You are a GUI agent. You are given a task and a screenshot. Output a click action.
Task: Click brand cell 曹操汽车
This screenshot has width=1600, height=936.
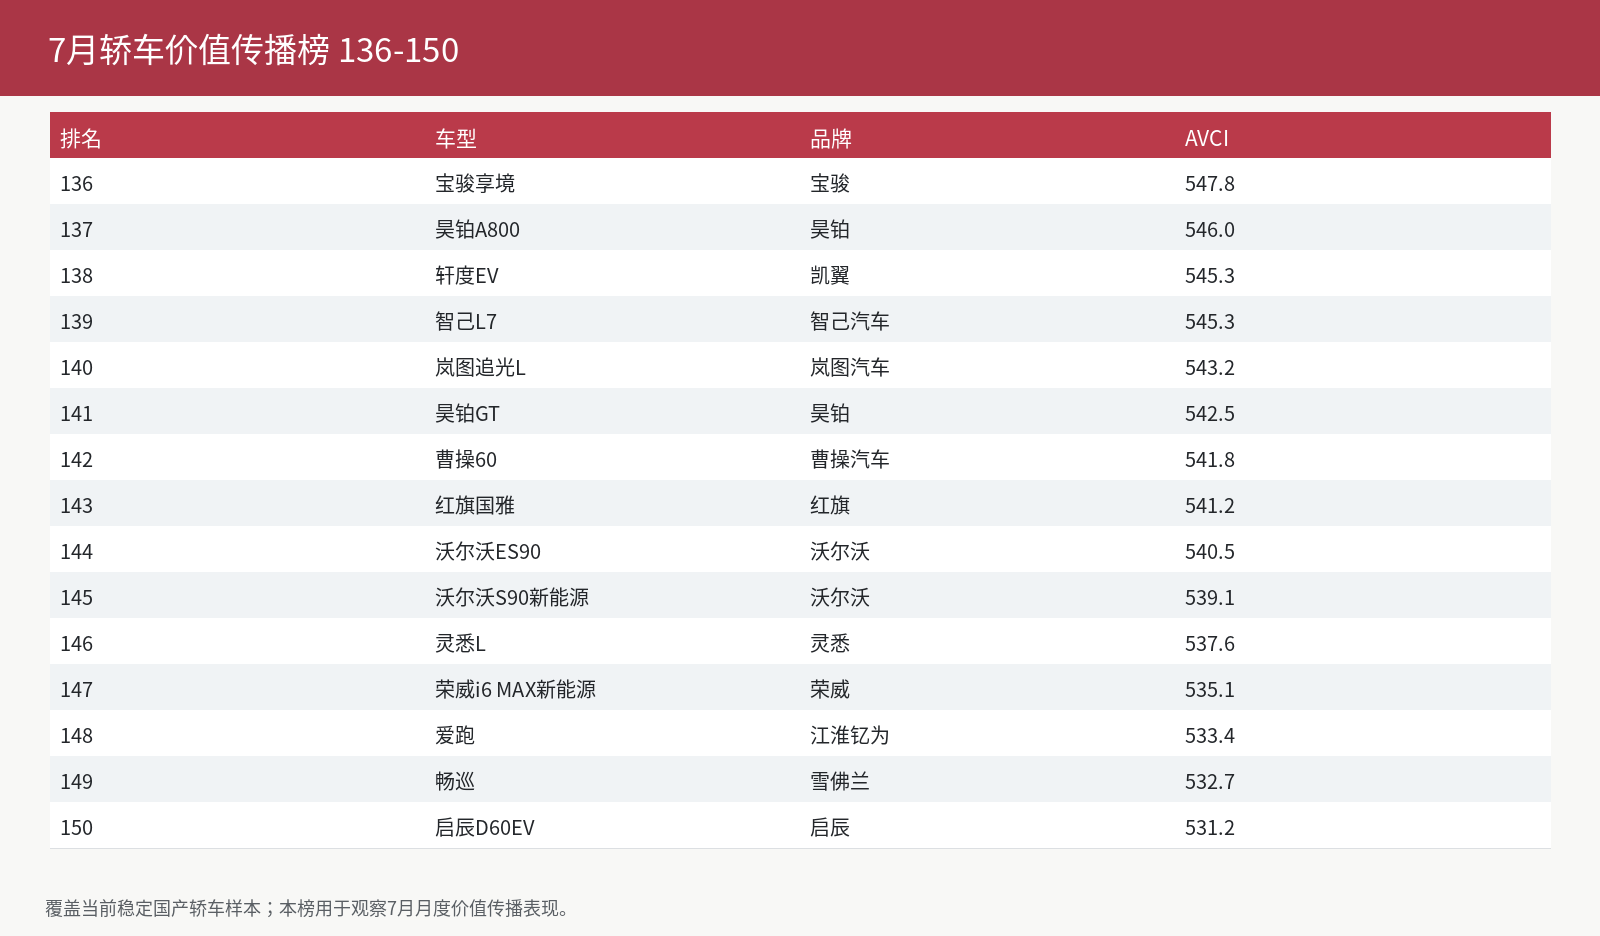tap(850, 460)
